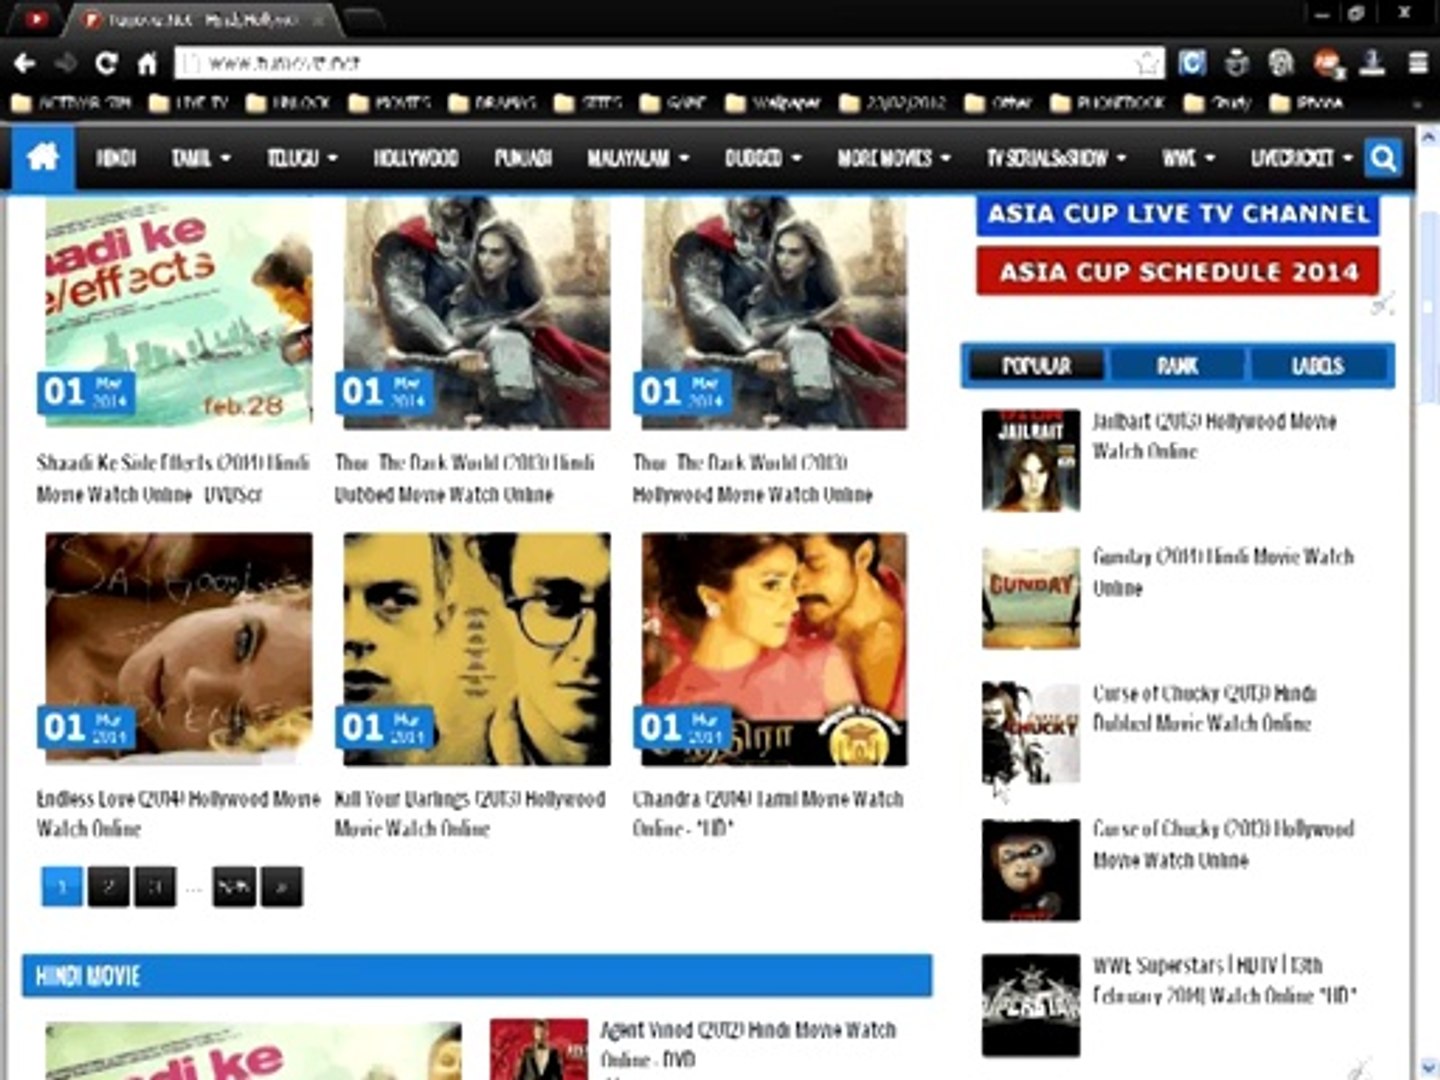Open the DRAMAS bookmarks folder
The width and height of the screenshot is (1440, 1080).
492,102
